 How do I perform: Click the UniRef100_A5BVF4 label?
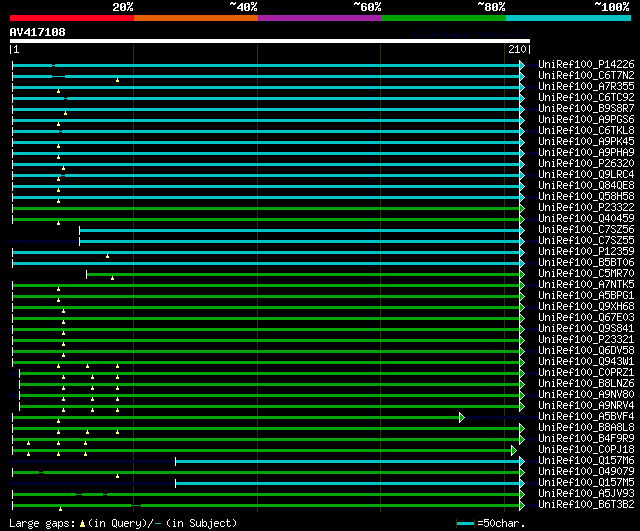(586, 417)
